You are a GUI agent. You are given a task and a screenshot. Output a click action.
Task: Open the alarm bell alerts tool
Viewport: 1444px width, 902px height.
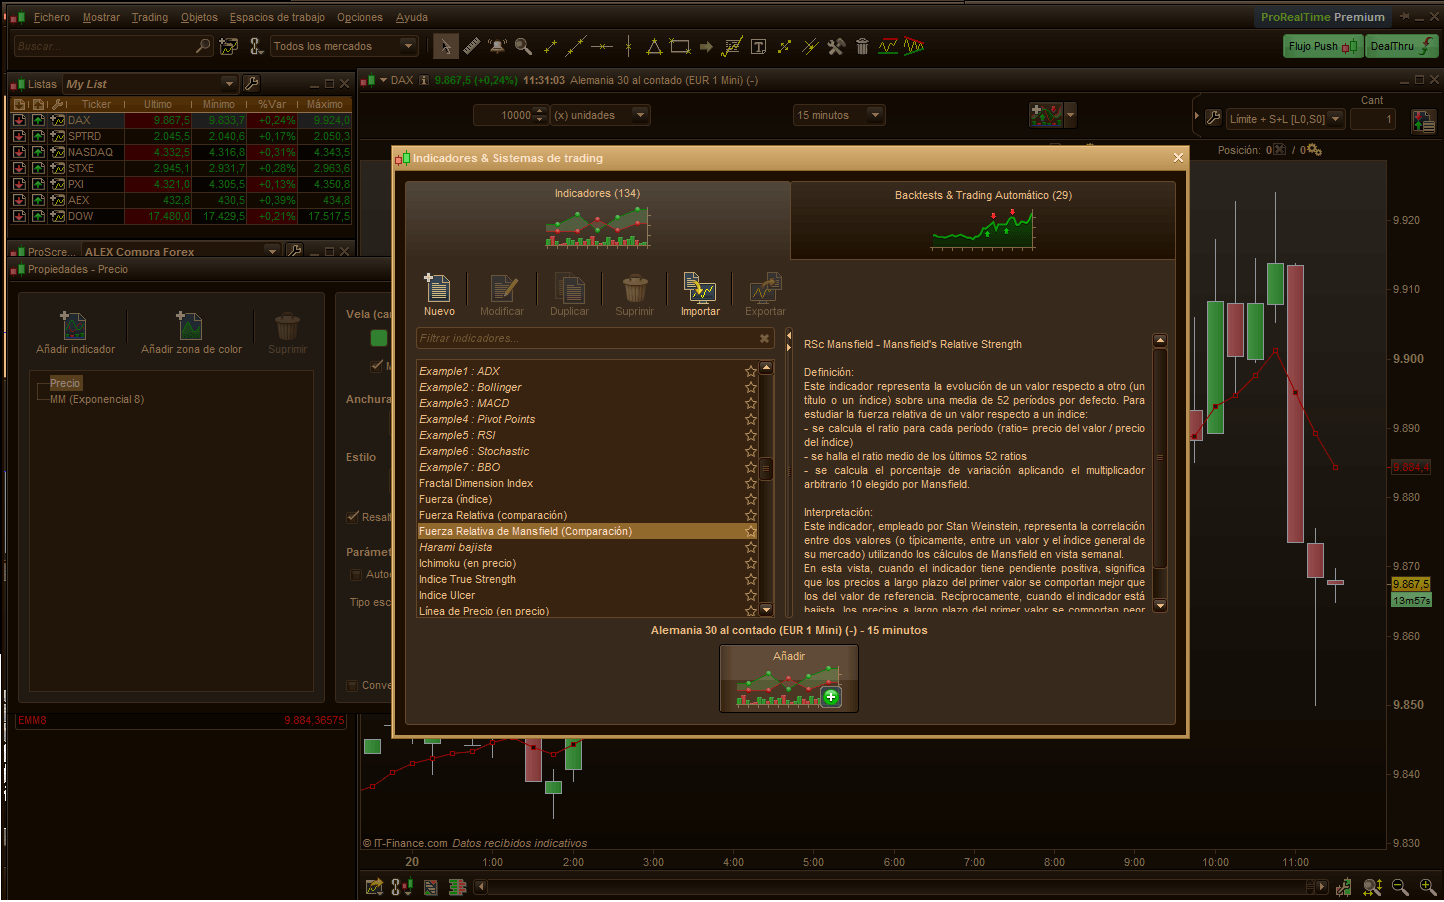tap(497, 46)
